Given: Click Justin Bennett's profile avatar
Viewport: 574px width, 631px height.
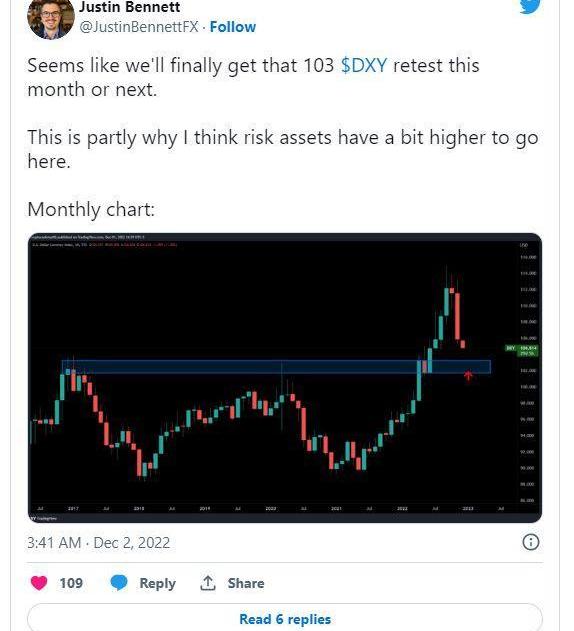Looking at the screenshot, I should (x=51, y=18).
